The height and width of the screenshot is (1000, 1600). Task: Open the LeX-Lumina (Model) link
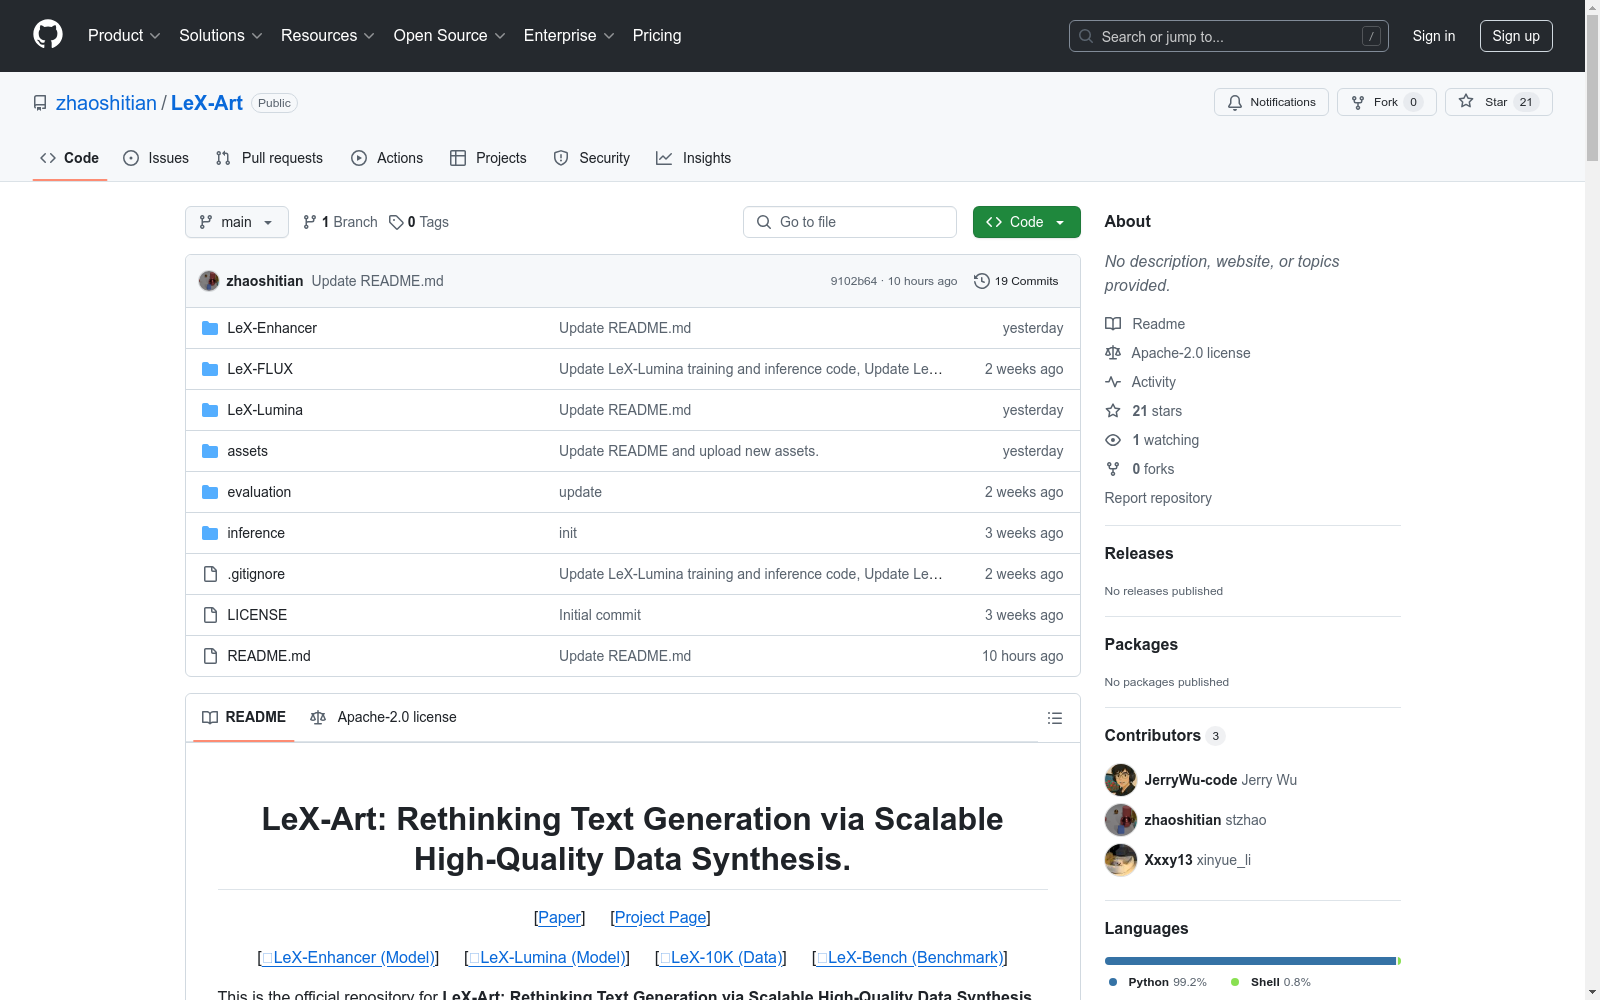[547, 958]
